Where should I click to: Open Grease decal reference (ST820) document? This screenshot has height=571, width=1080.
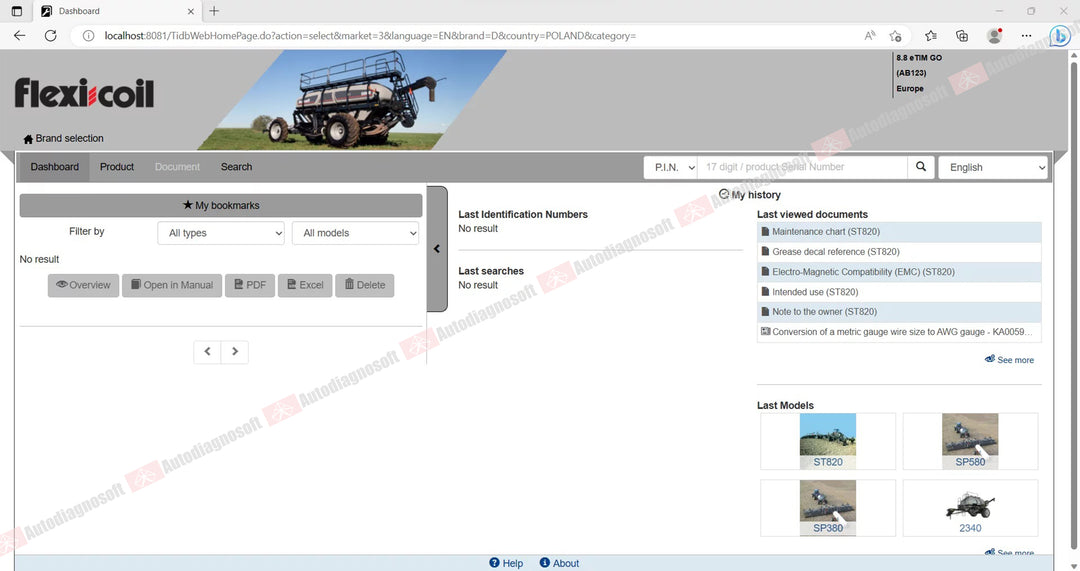899,252
